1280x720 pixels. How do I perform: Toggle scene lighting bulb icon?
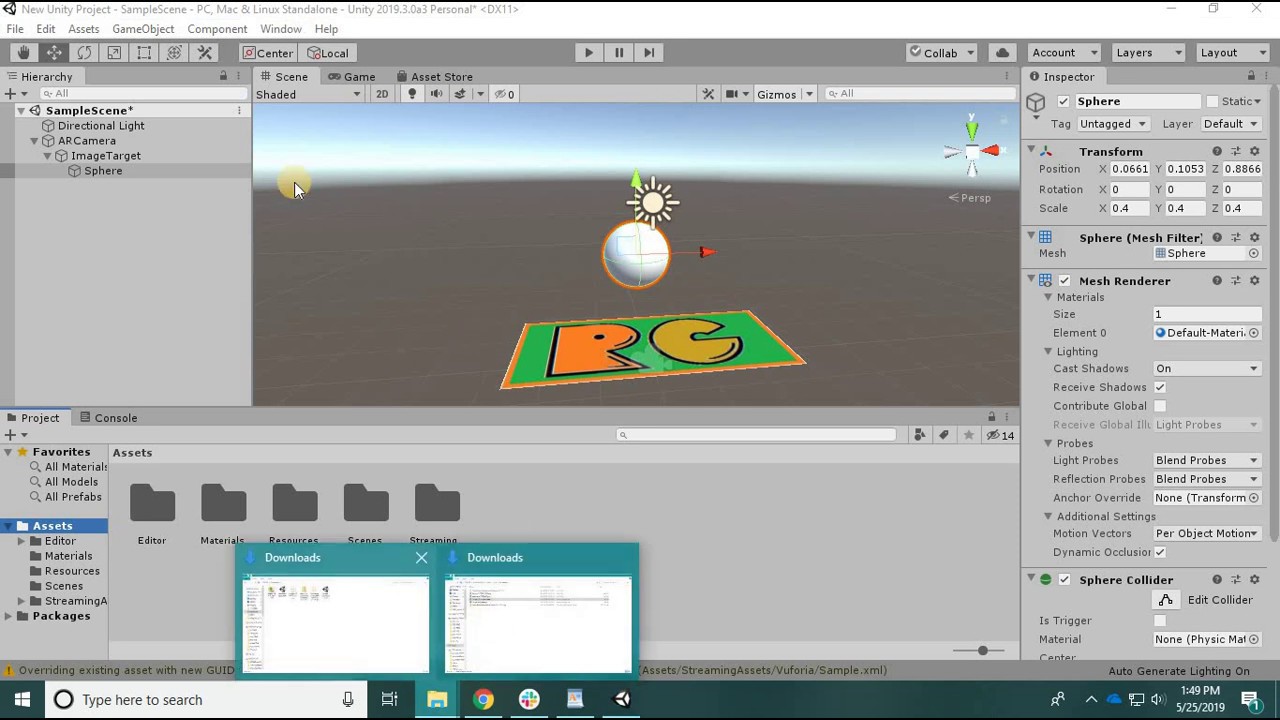pyautogui.click(x=412, y=94)
